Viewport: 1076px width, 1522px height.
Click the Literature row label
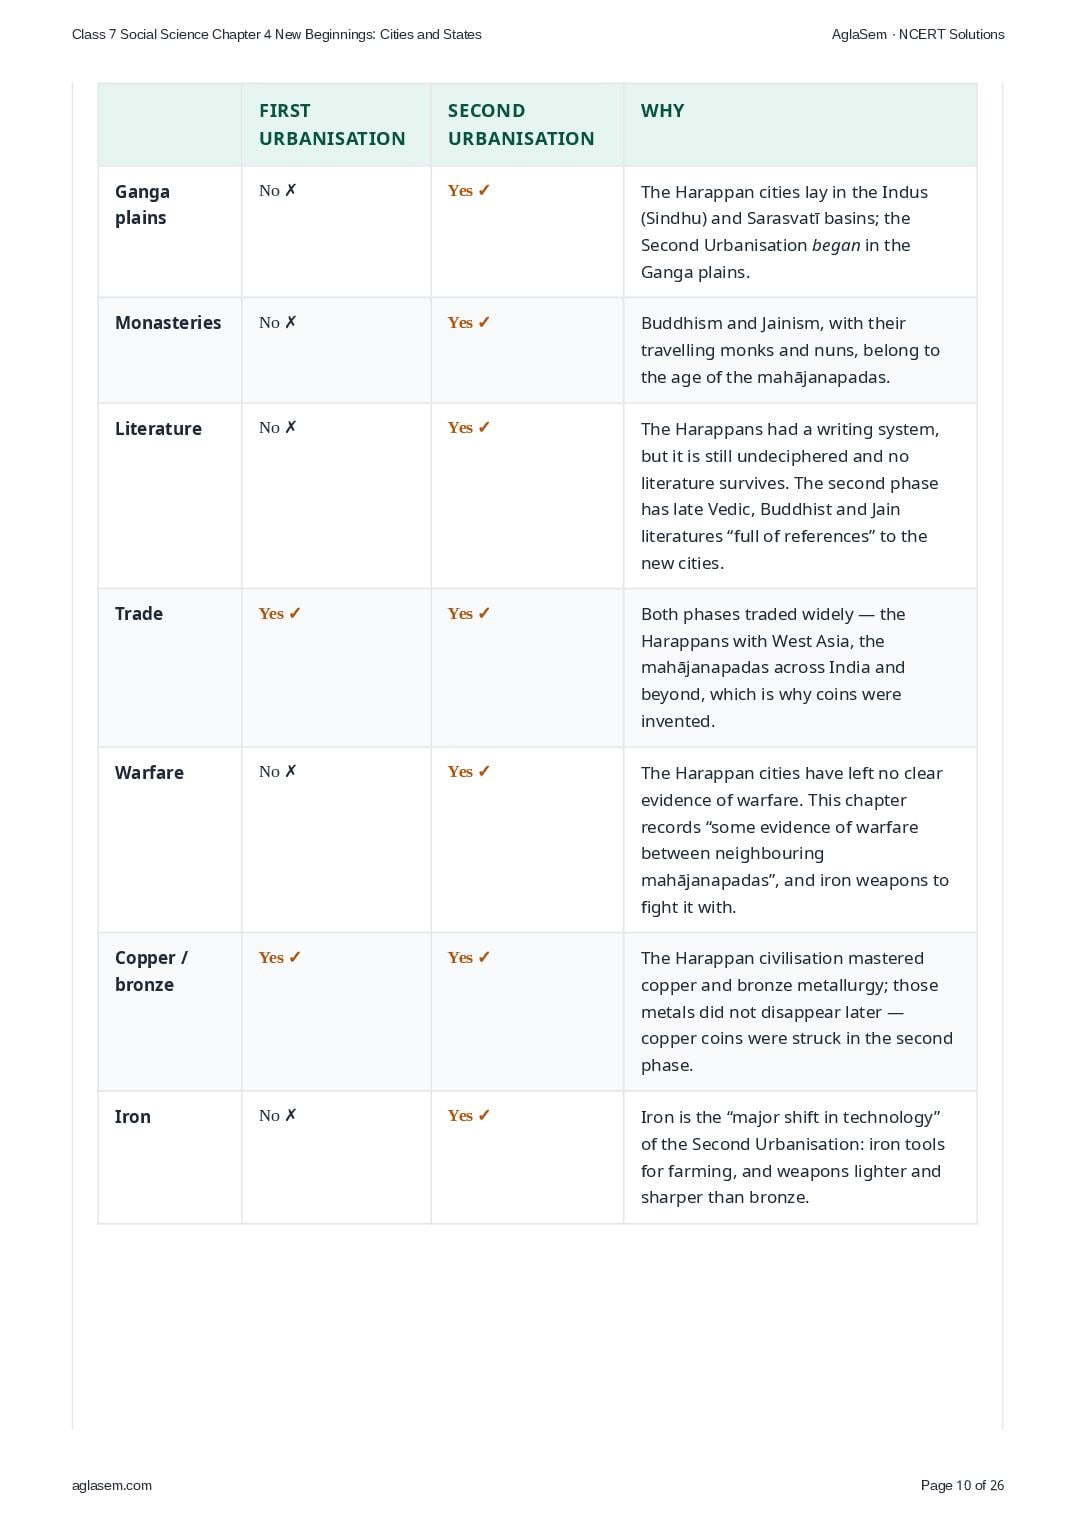[x=158, y=429]
